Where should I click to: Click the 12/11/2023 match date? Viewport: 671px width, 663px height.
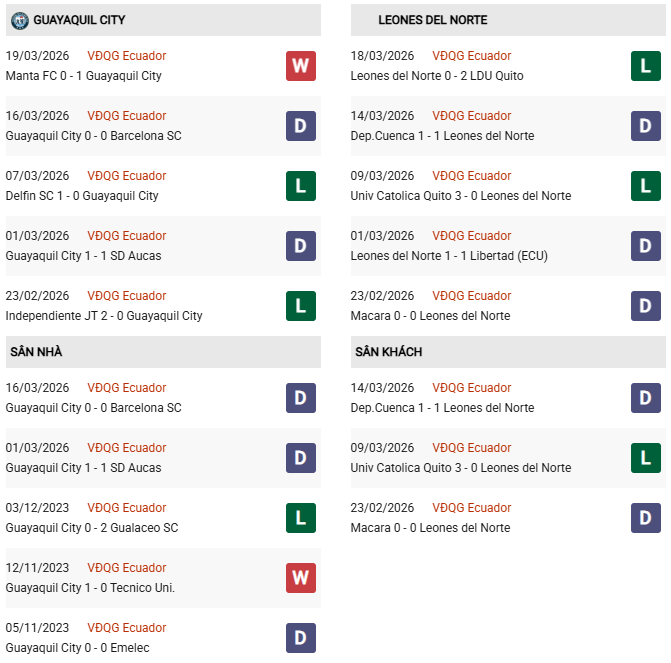click(38, 568)
